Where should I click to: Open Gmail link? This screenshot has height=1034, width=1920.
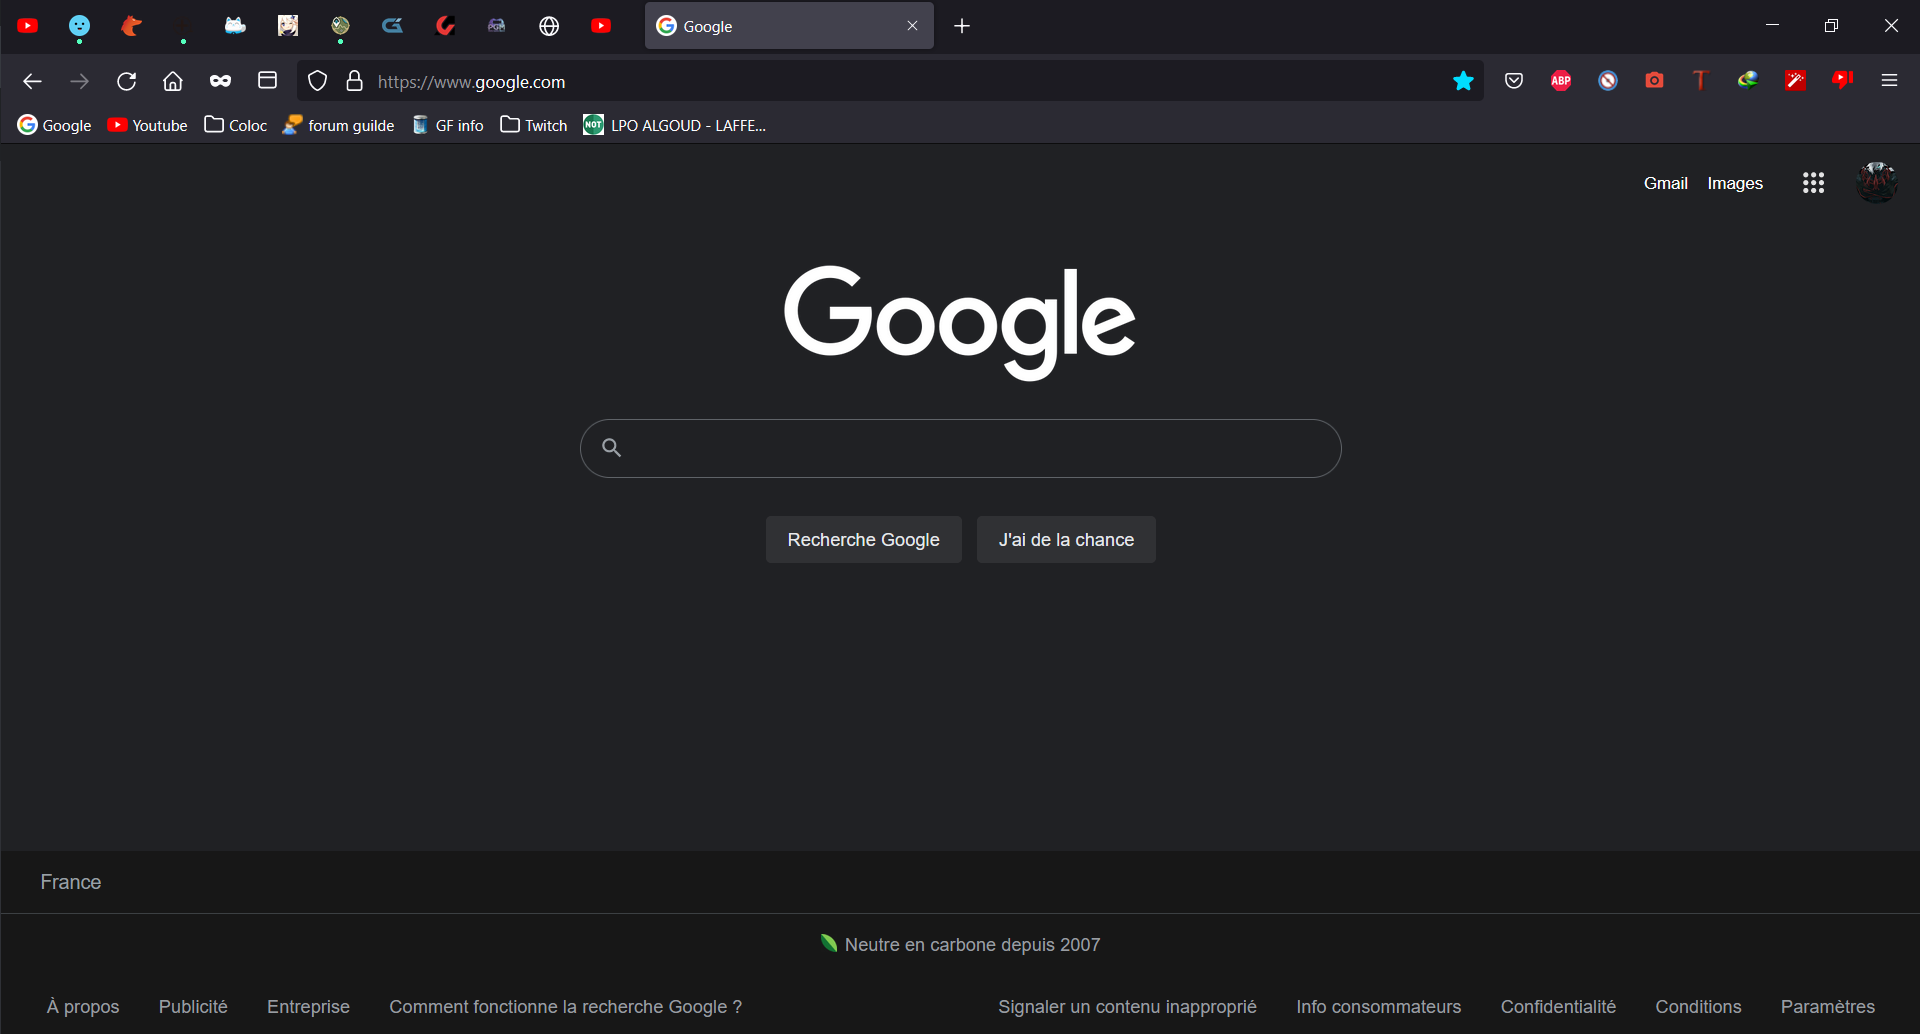1665,183
